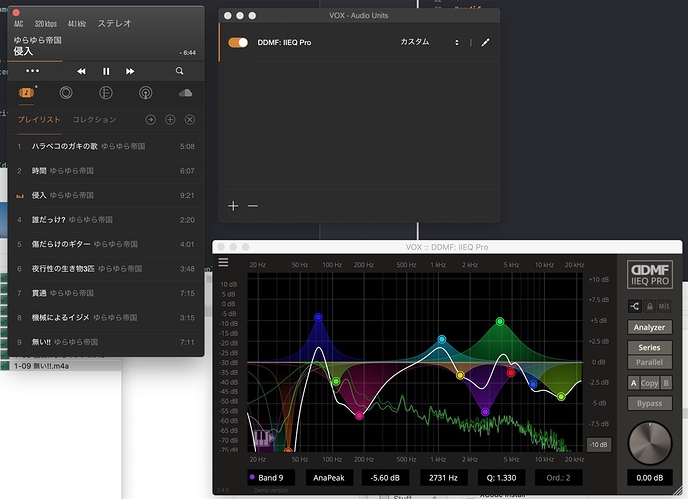Select track 誰だっけ? in playlist
This screenshot has height=499, width=688.
[106, 220]
